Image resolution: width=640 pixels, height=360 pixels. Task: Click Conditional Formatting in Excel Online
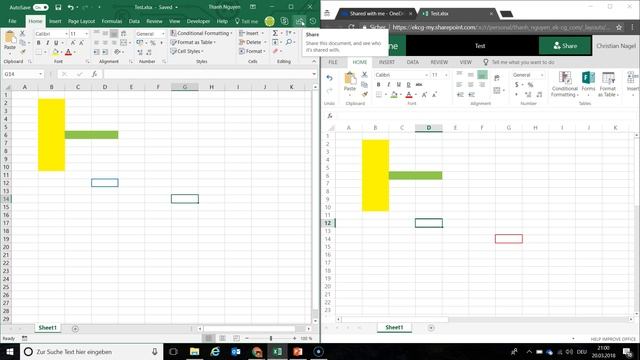[x=564, y=84]
